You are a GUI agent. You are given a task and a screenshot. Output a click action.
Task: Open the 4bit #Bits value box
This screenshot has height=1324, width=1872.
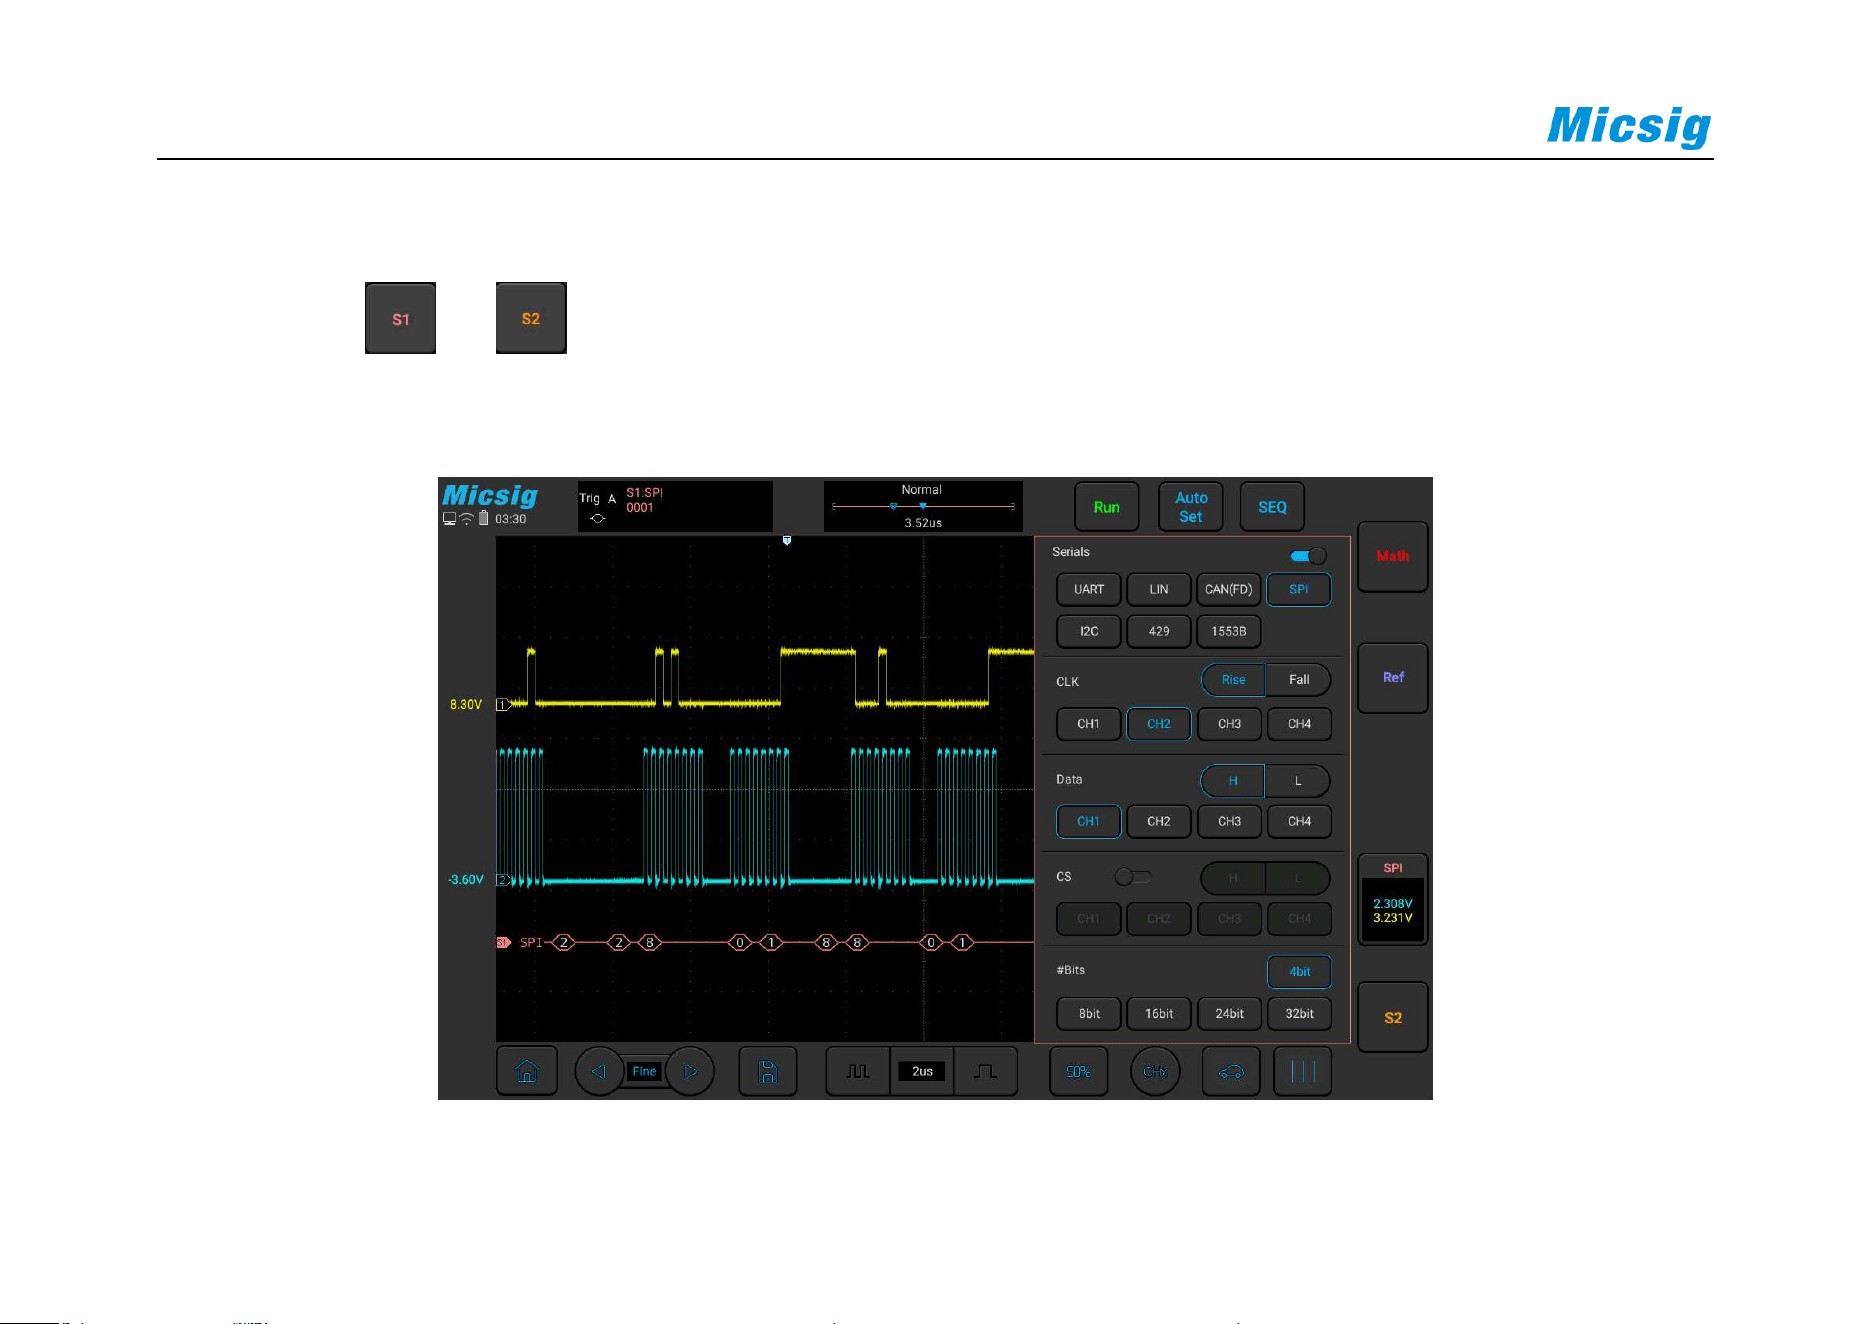[x=1299, y=972]
